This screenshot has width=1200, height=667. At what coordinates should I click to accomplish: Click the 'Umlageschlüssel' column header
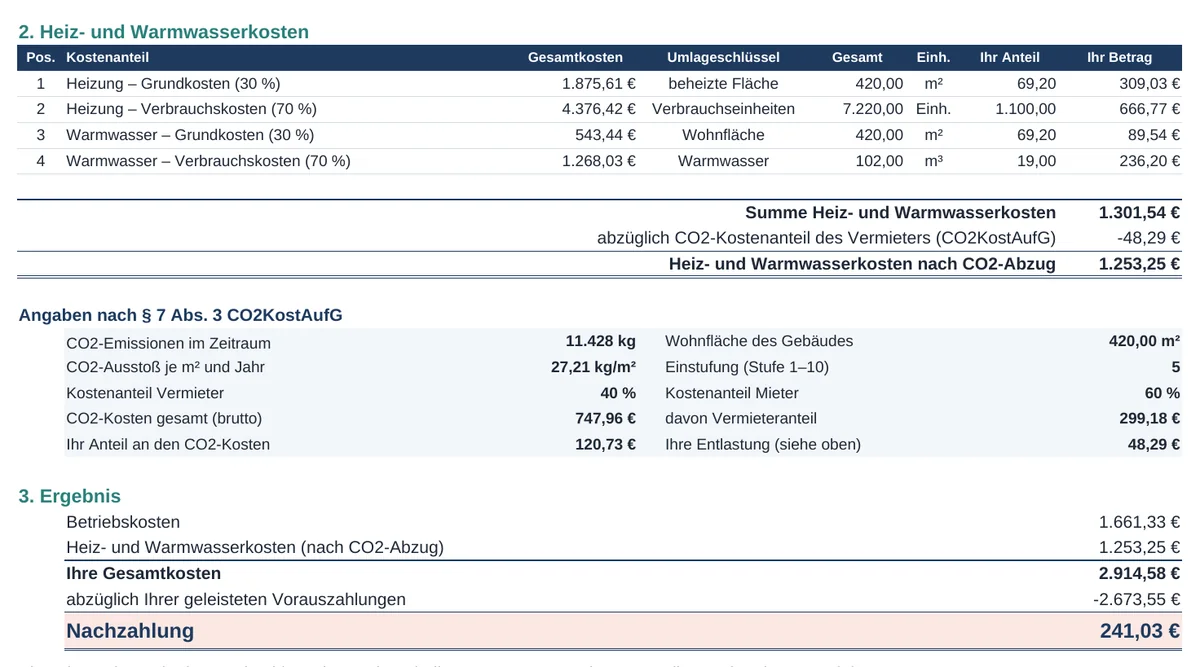[723, 57]
